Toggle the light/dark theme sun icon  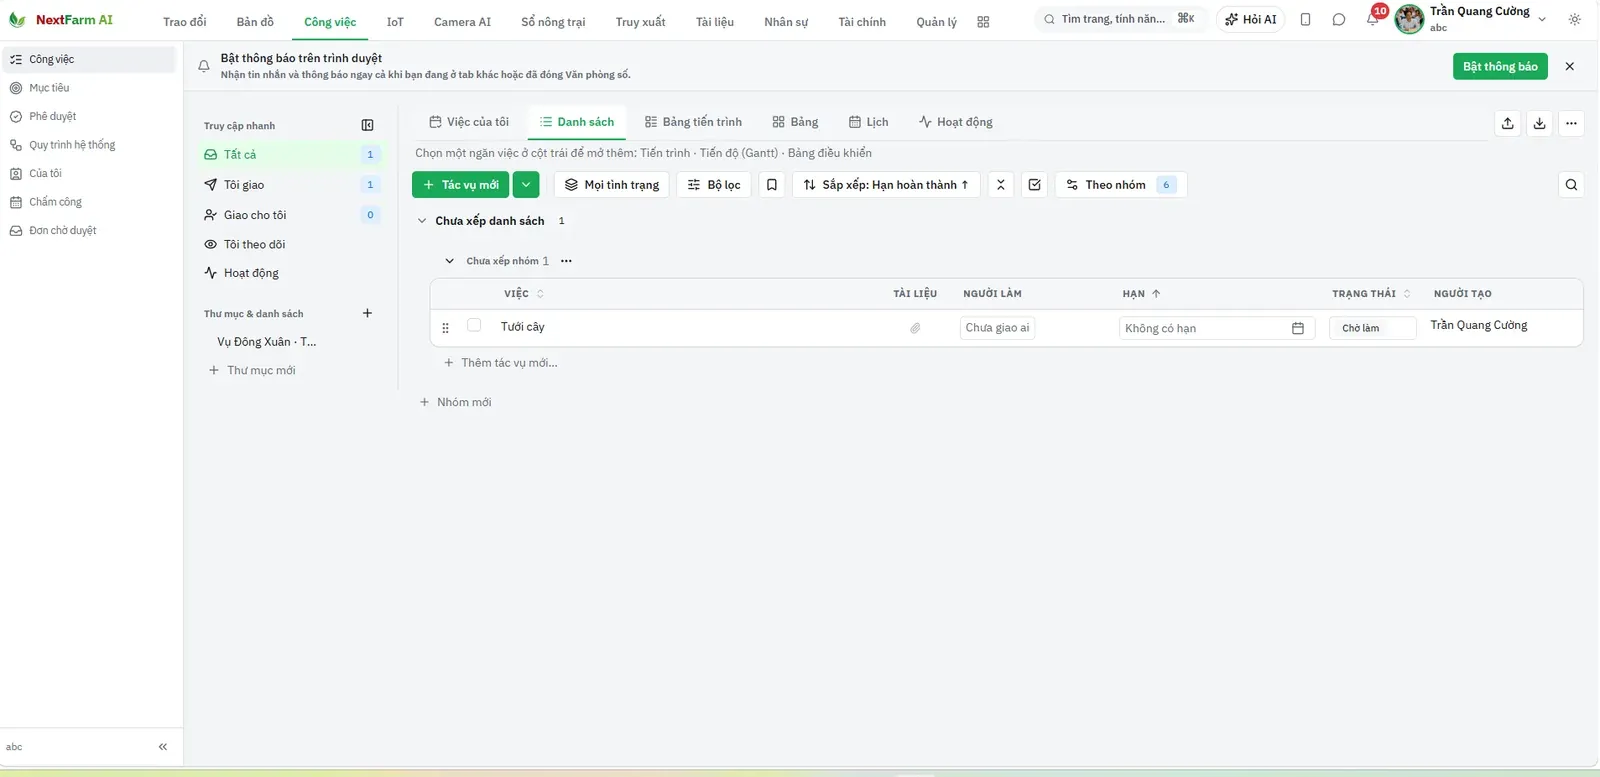tap(1575, 19)
